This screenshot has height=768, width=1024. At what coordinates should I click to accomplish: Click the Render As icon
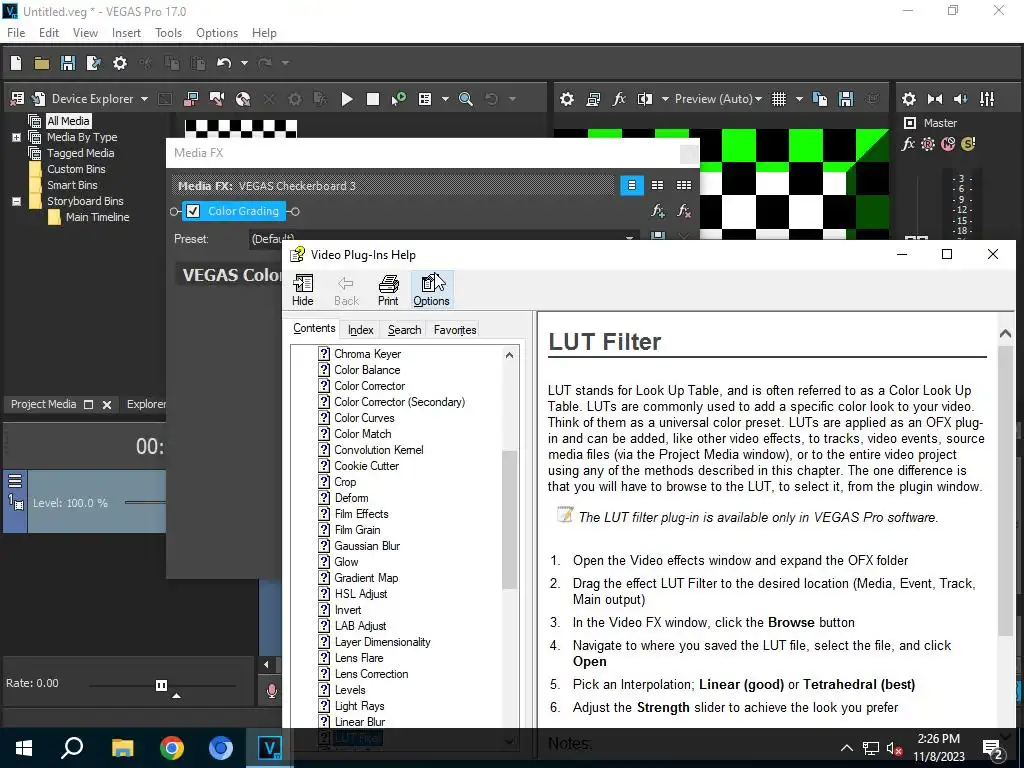(x=94, y=63)
